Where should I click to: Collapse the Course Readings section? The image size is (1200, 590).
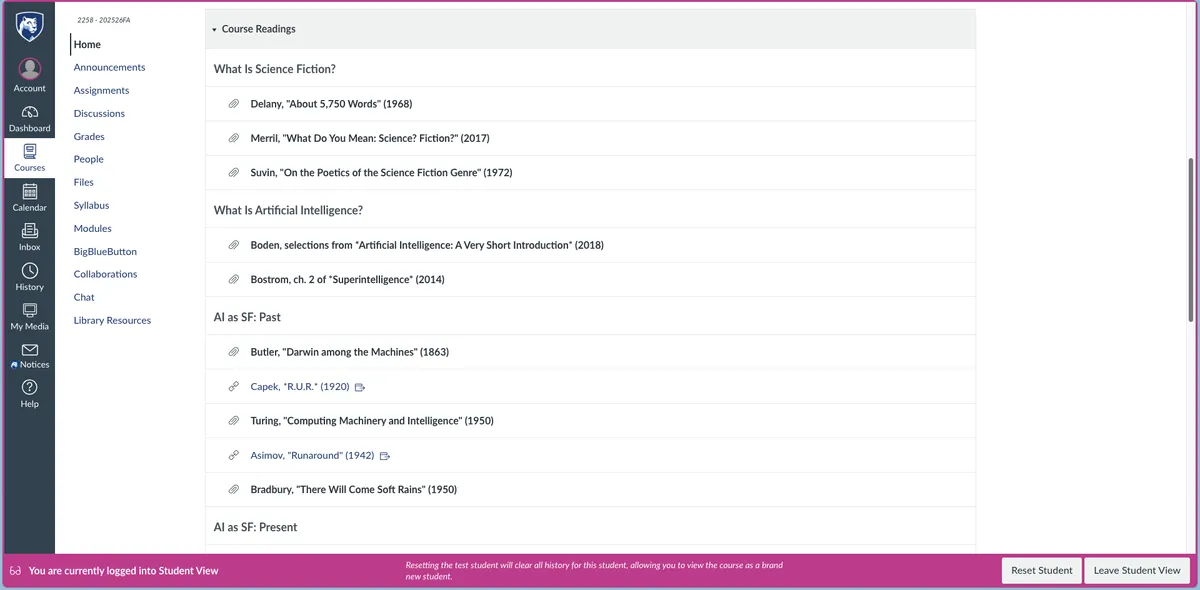coord(215,29)
